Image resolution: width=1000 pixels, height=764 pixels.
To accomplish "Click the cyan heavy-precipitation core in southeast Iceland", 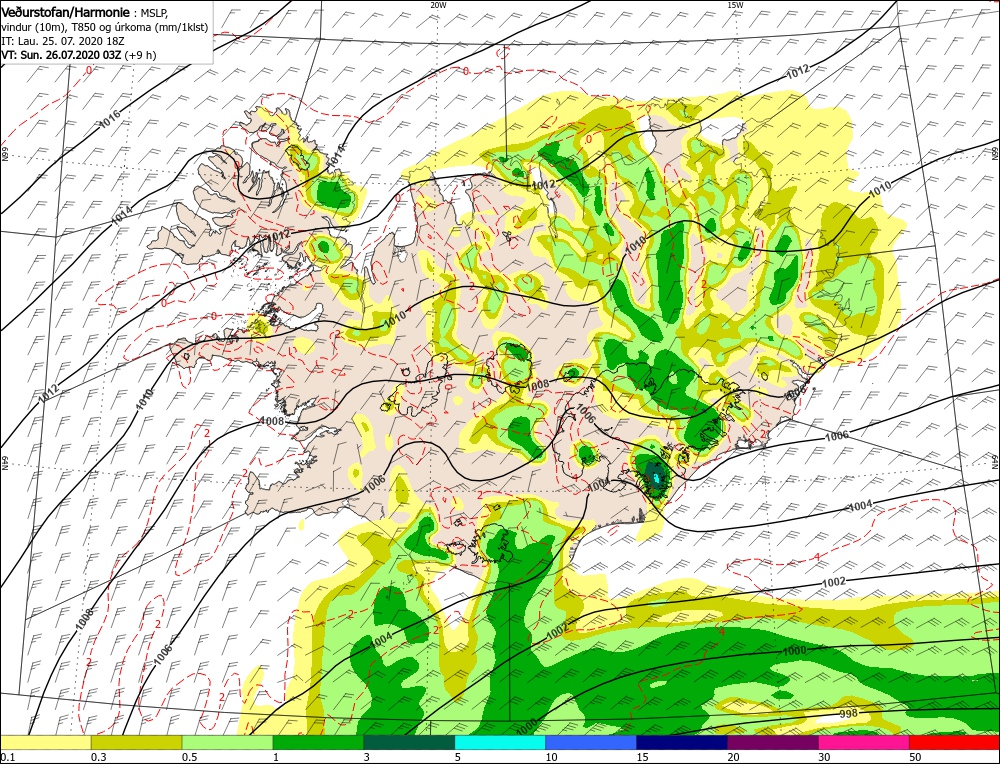I will pos(656,476).
